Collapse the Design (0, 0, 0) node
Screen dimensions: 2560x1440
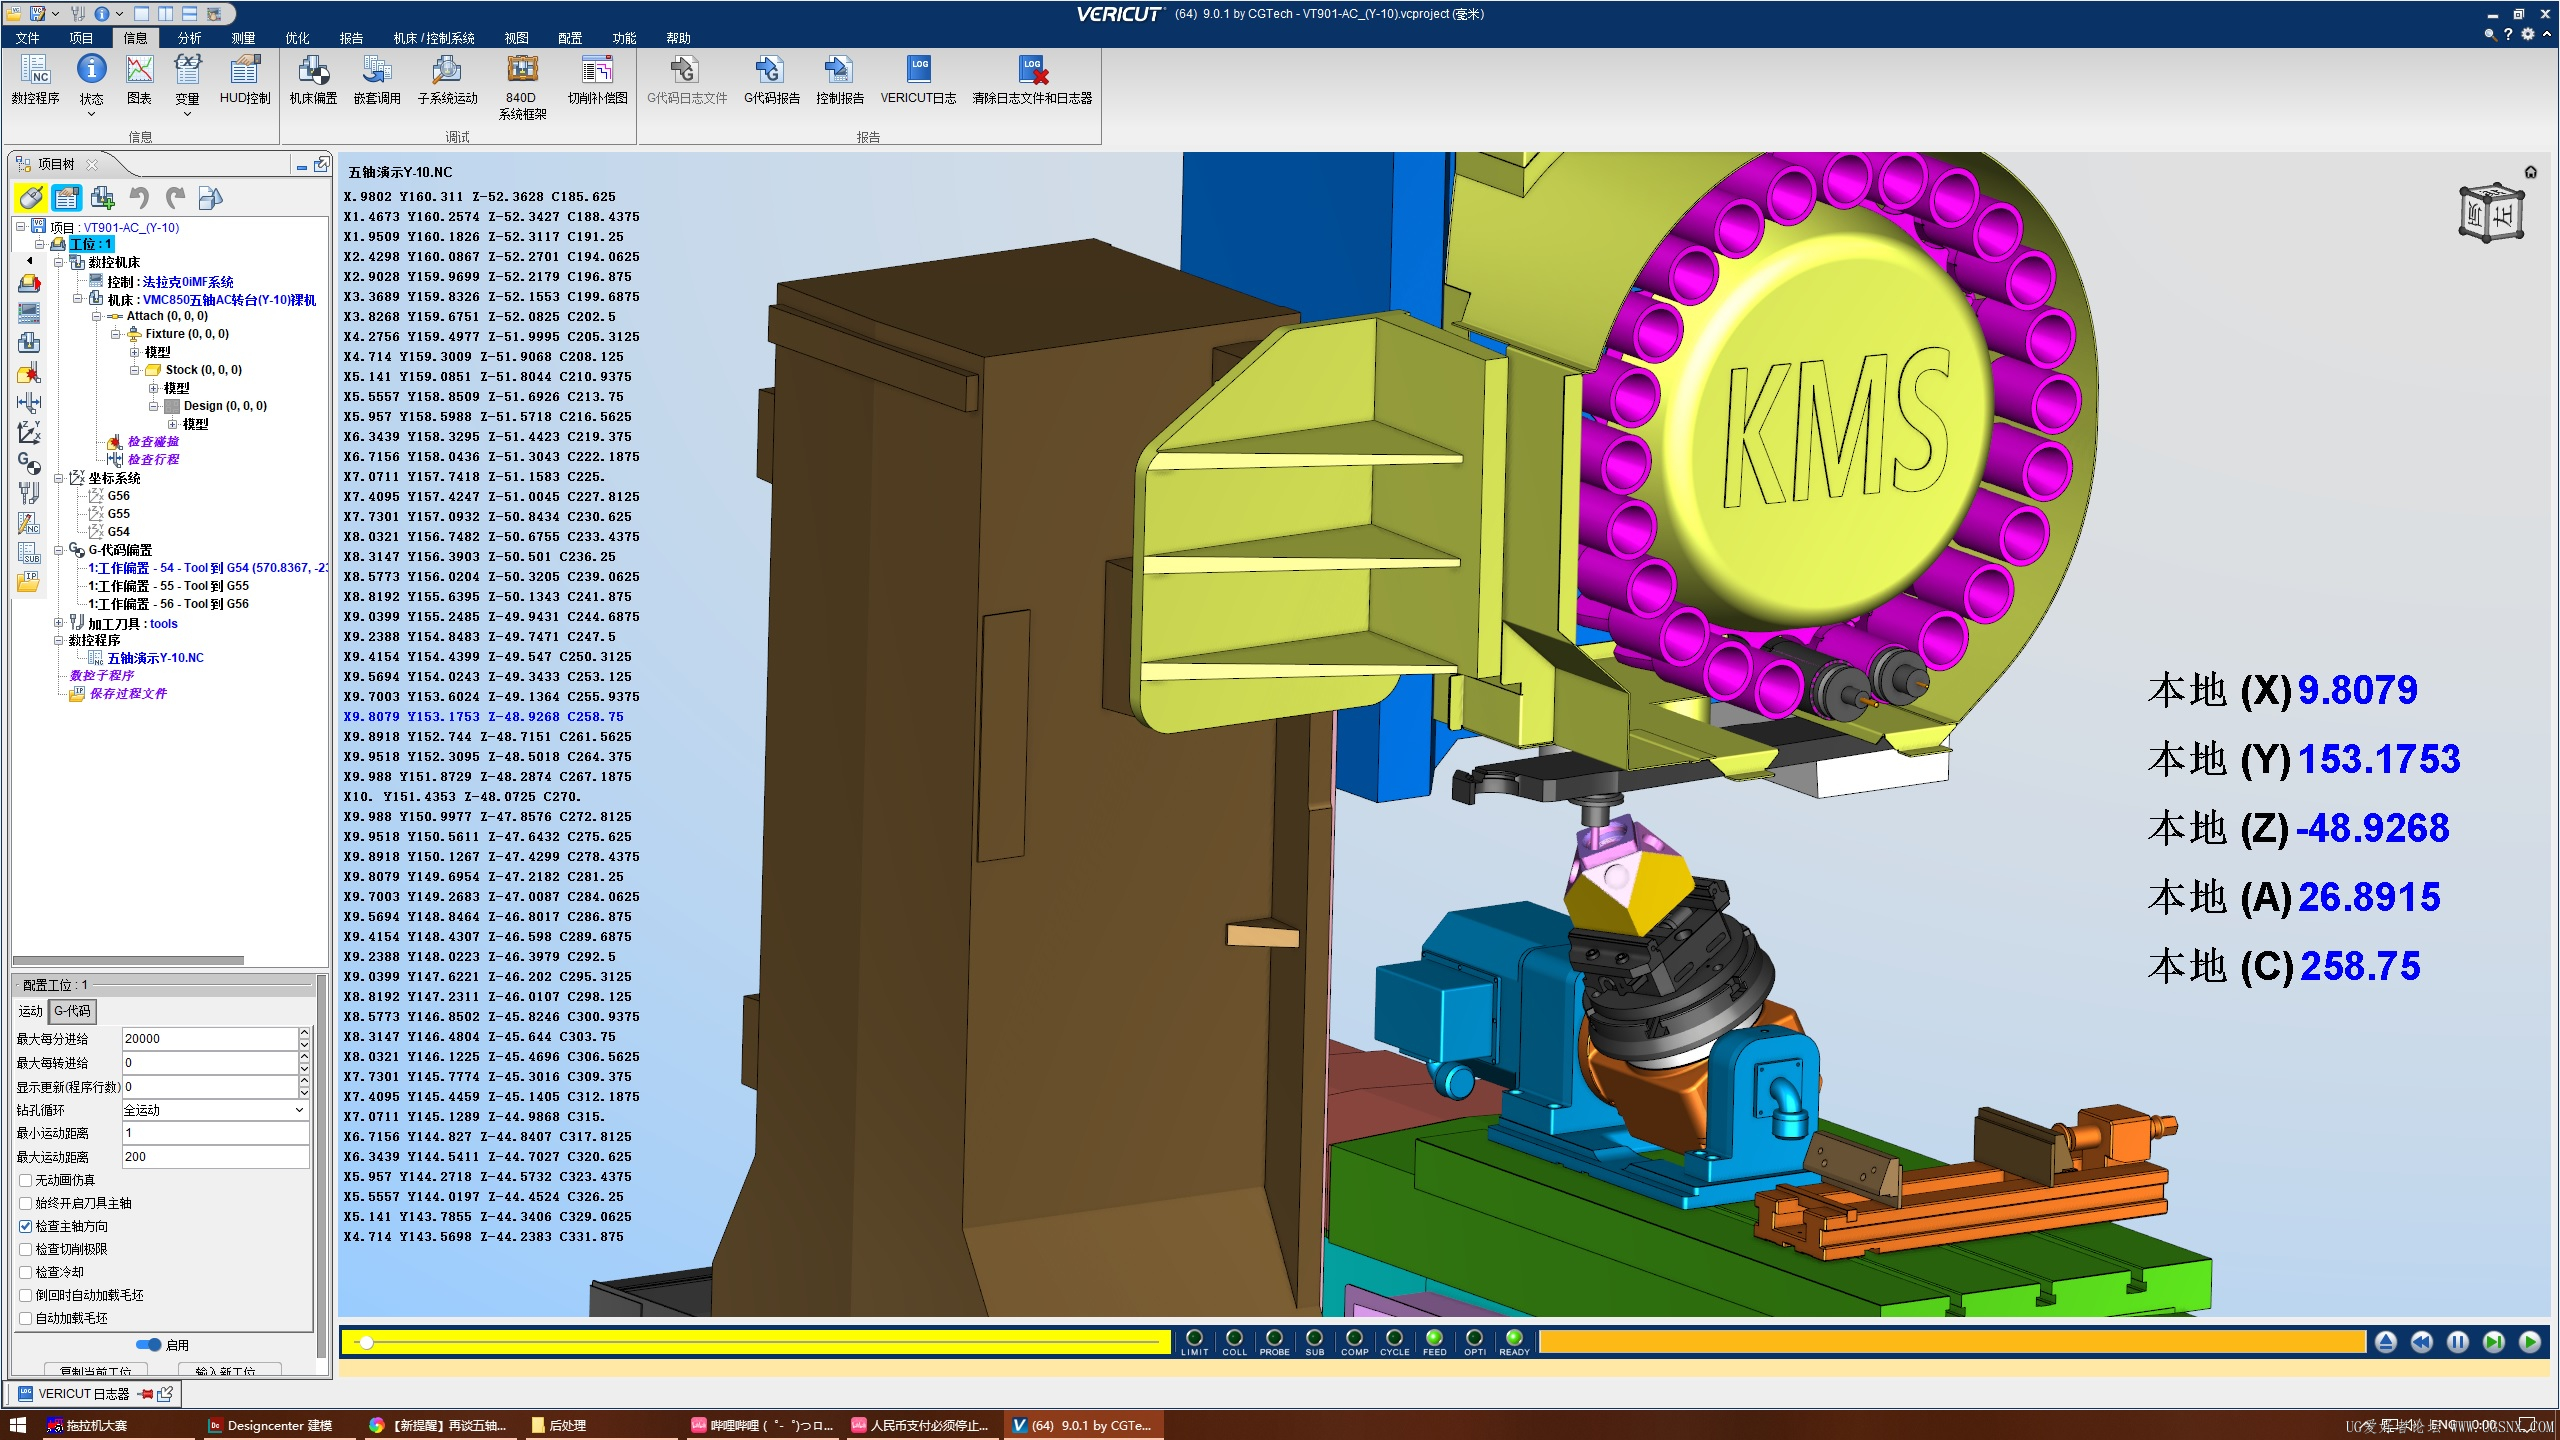[x=154, y=406]
